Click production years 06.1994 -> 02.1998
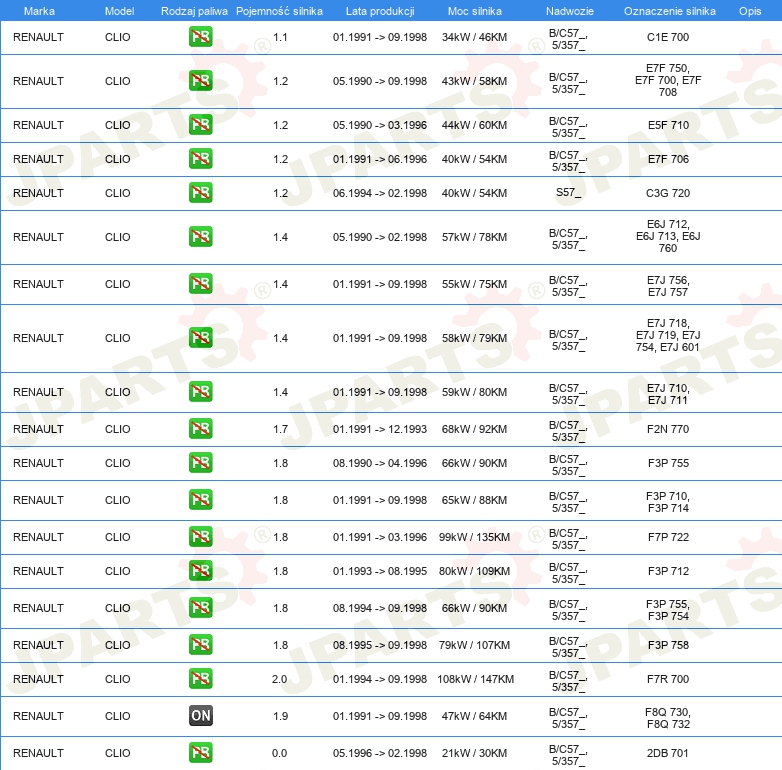 (380, 193)
